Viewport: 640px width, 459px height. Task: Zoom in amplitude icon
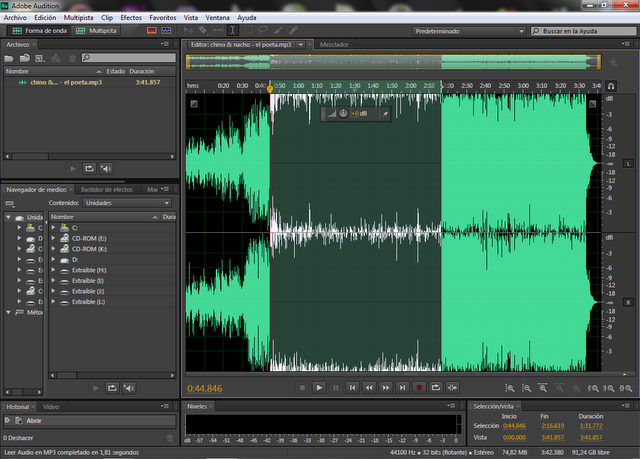[510, 388]
